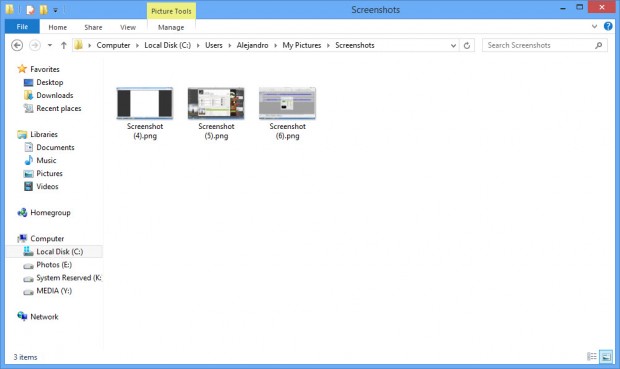This screenshot has width=620, height=369.
Task: Open the Customize Quick Access Toolbar dropdown
Action: 55,10
